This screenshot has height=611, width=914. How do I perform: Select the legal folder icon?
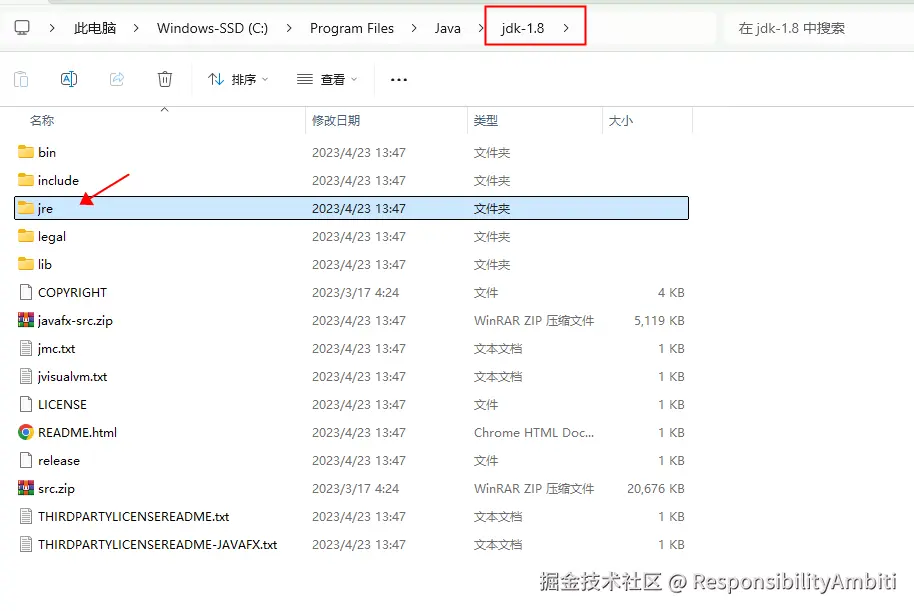26,236
